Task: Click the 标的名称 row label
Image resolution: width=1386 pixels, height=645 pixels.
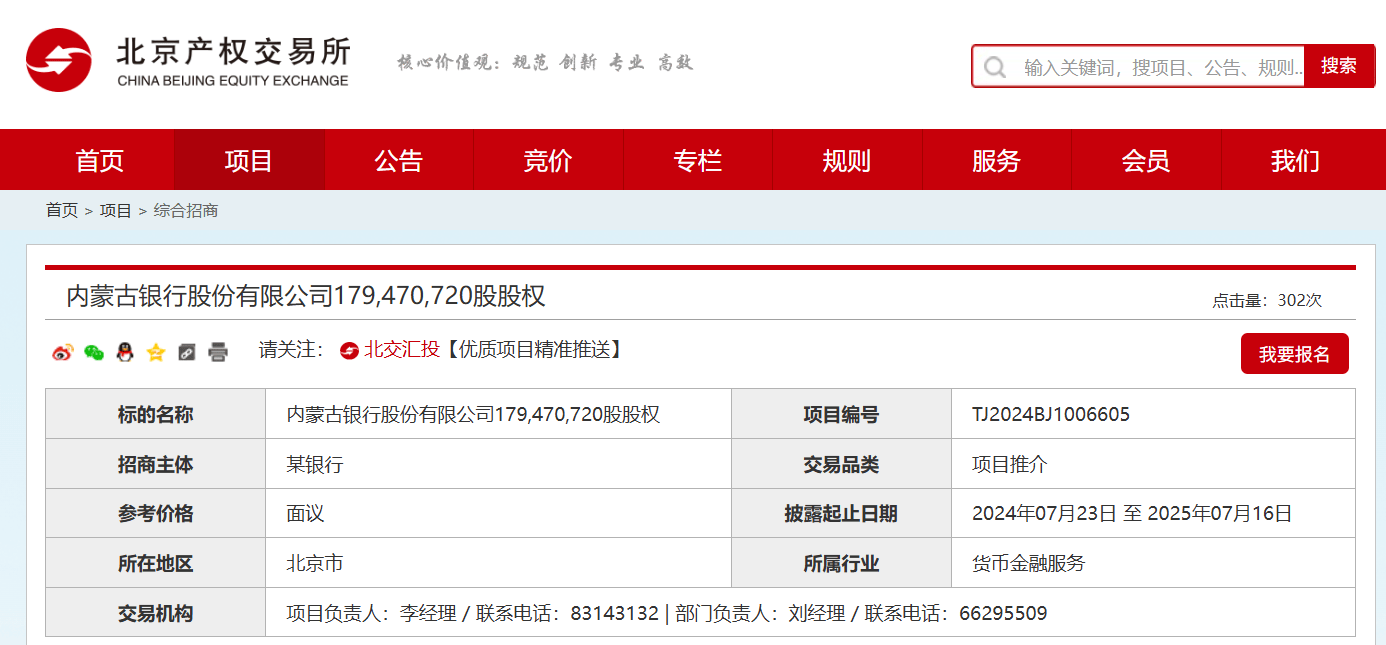Action: coord(155,414)
